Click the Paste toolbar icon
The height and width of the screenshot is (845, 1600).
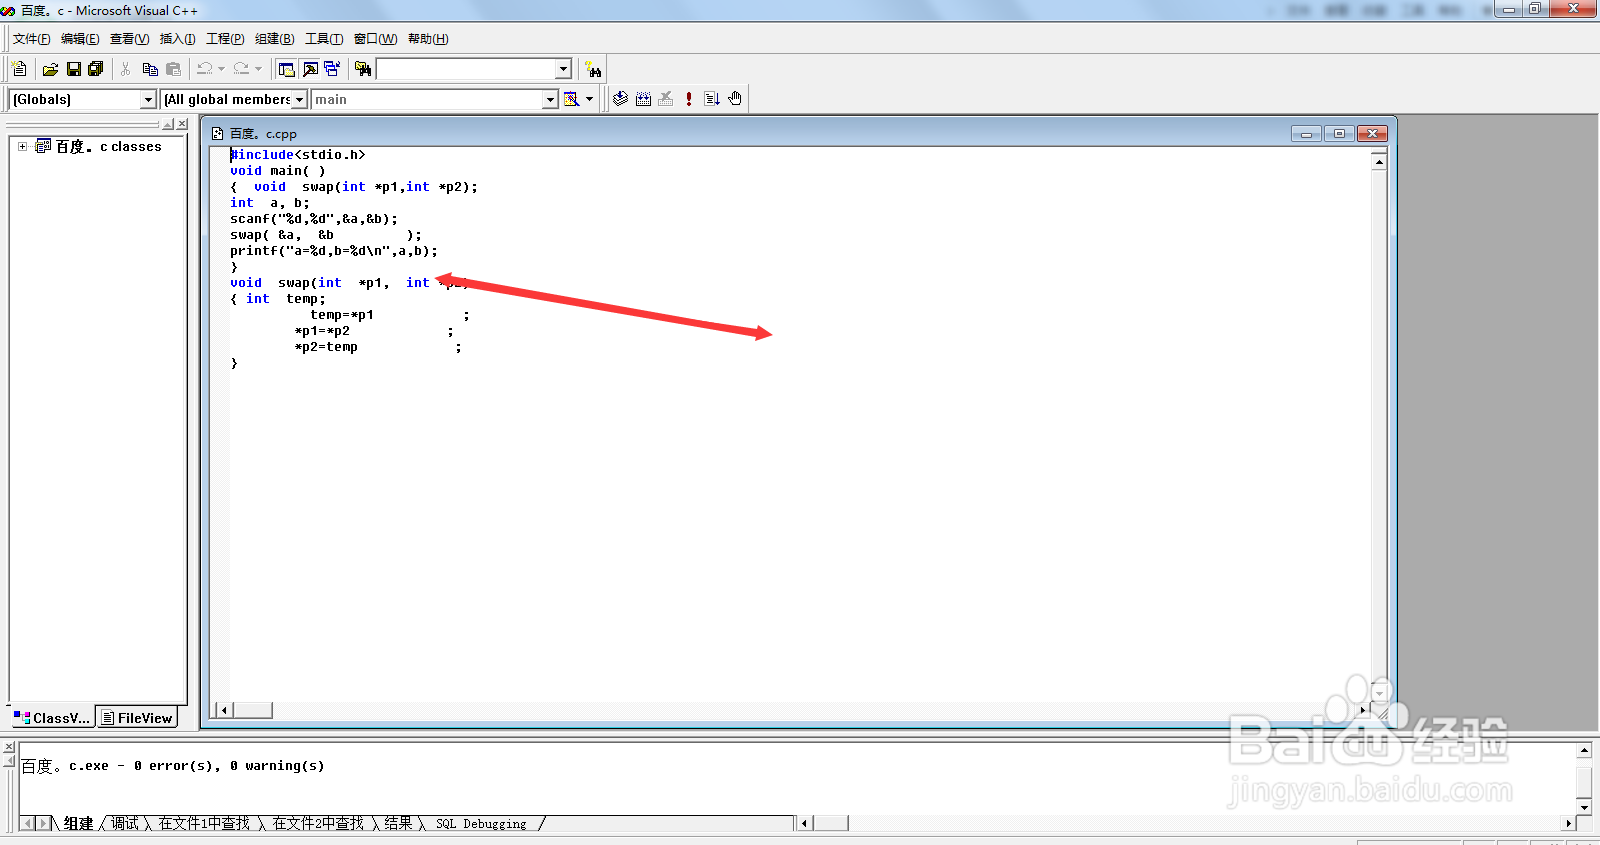pyautogui.click(x=173, y=69)
